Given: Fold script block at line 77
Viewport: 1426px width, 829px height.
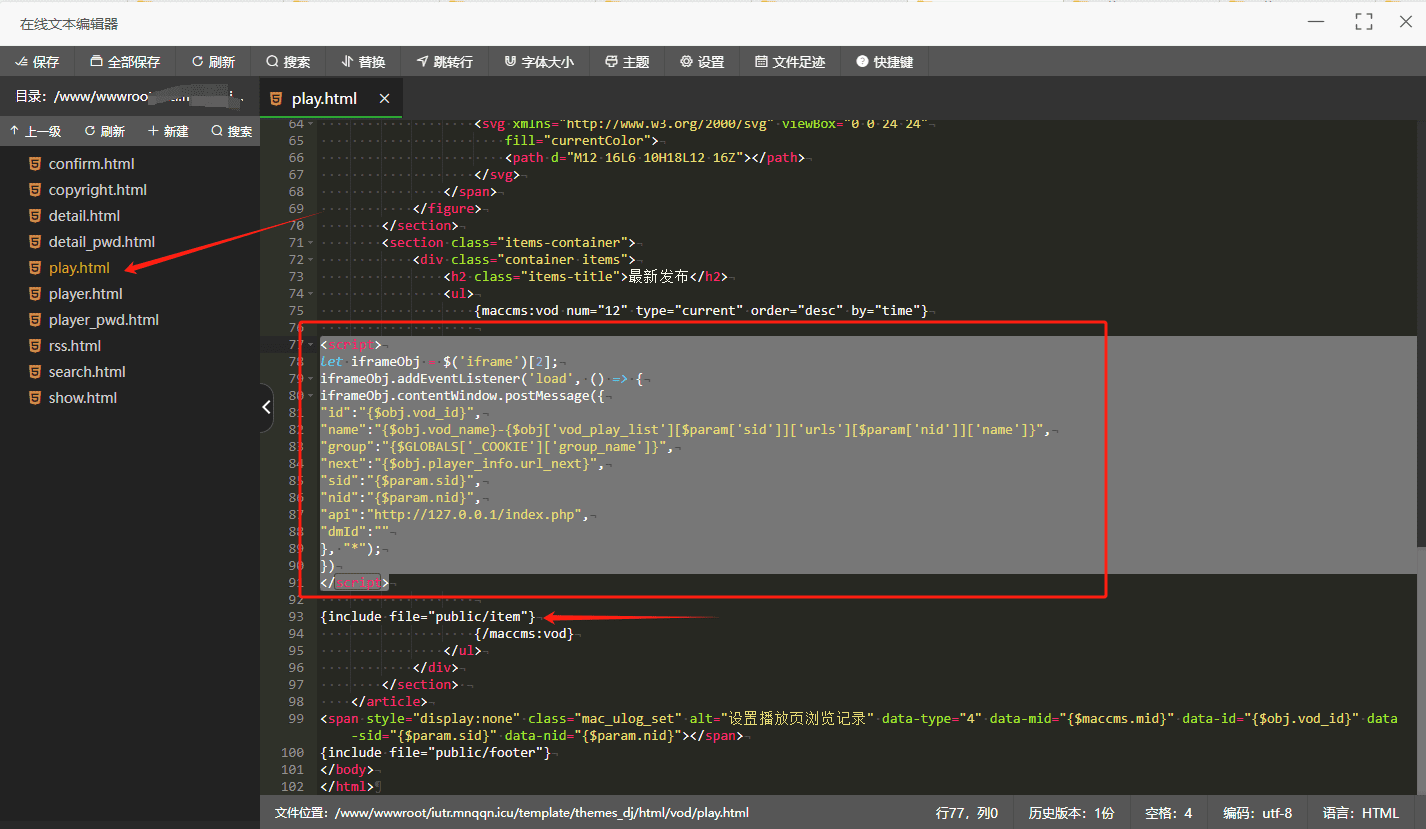Looking at the screenshot, I should [x=311, y=345].
